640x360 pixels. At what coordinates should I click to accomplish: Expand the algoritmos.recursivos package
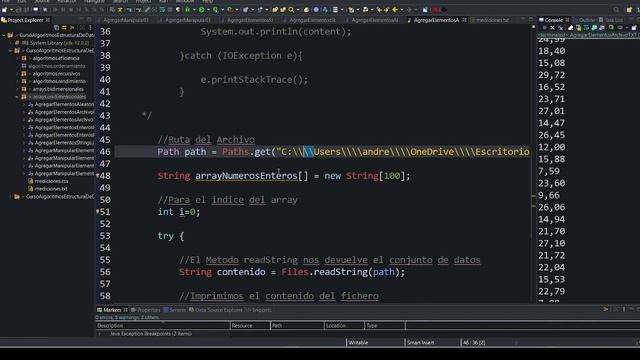tap(18, 74)
